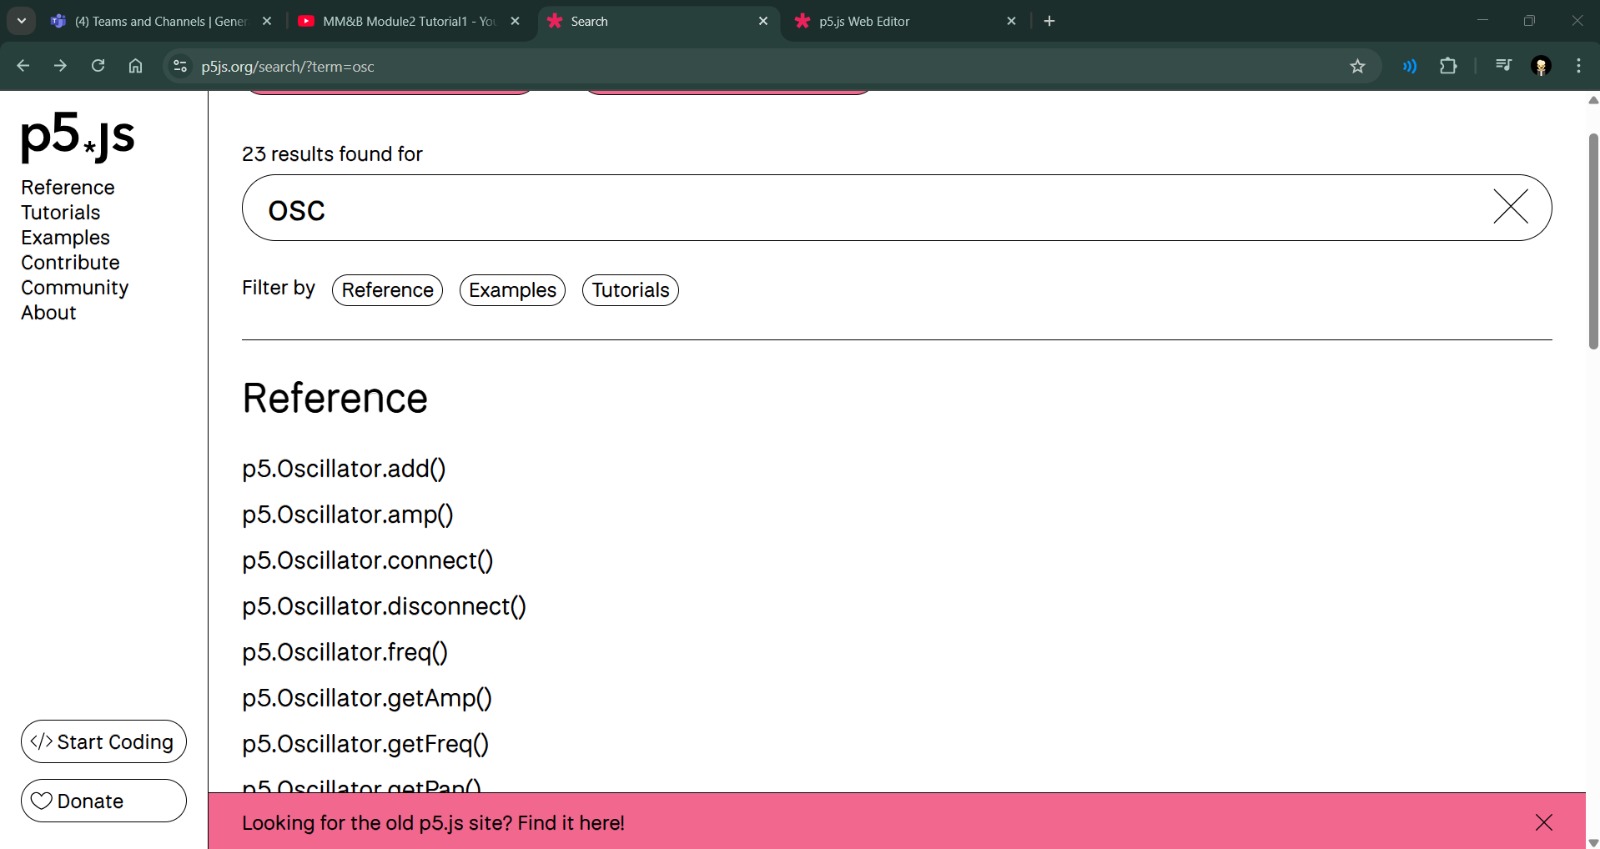Open the browser extensions puzzle icon

tap(1448, 66)
